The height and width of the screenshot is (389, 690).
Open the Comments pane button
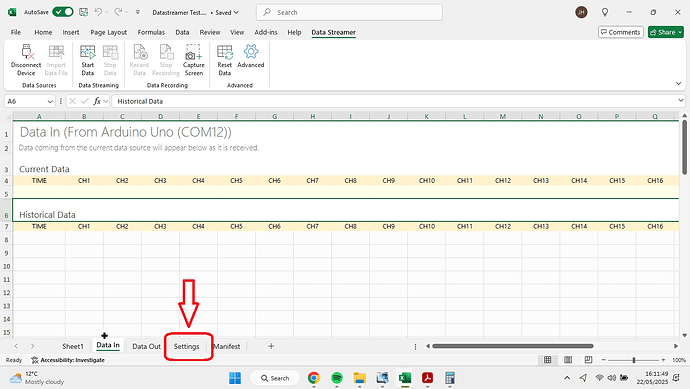tap(621, 32)
